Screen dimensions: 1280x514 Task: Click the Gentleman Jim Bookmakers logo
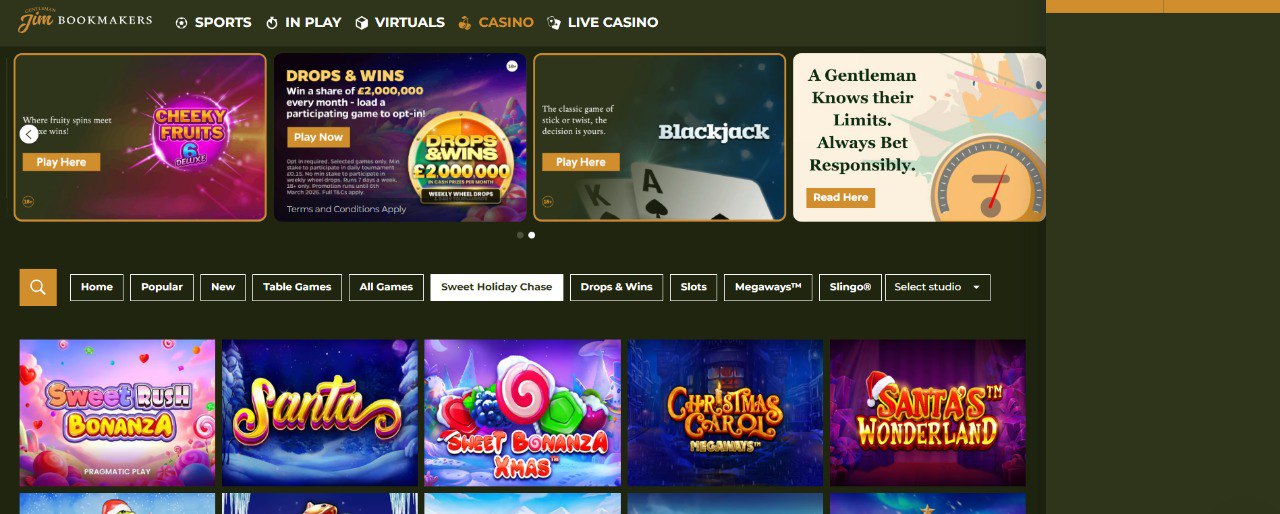point(85,20)
